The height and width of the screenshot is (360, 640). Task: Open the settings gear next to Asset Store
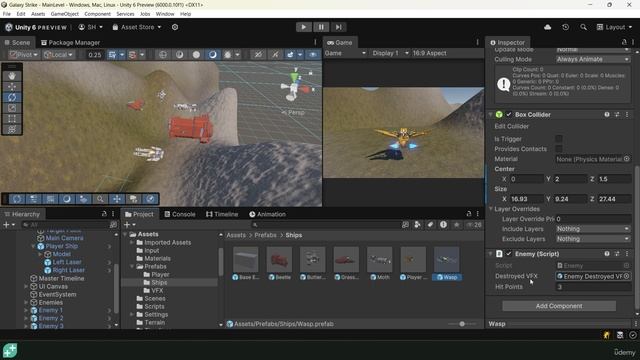click(175, 27)
